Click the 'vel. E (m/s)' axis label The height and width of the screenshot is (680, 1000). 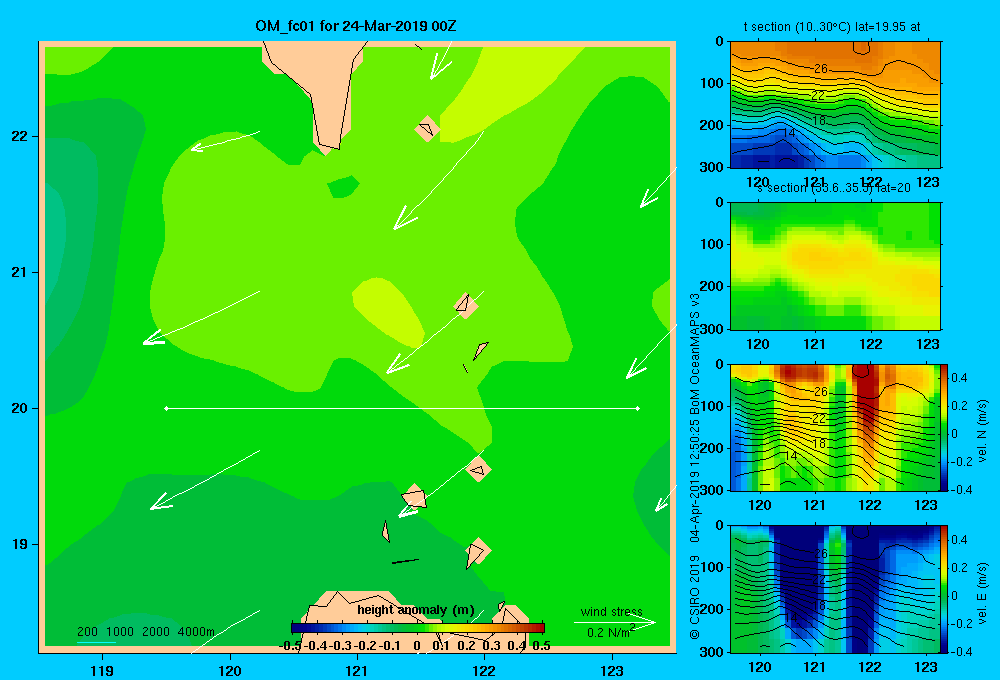pos(983,593)
